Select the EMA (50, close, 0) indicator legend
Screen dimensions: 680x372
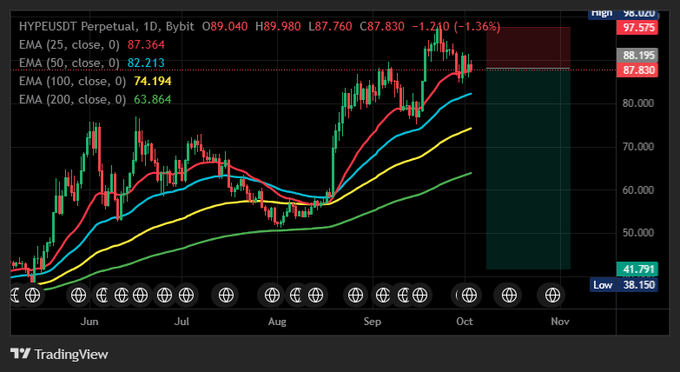[69, 63]
